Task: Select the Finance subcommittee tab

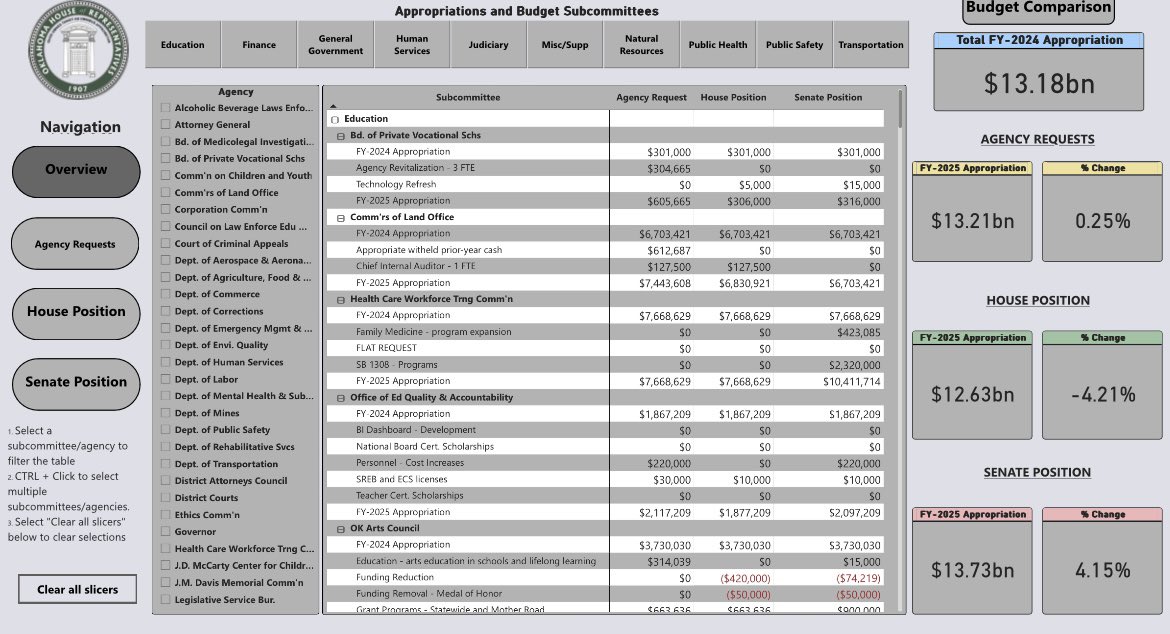Action: click(x=259, y=45)
